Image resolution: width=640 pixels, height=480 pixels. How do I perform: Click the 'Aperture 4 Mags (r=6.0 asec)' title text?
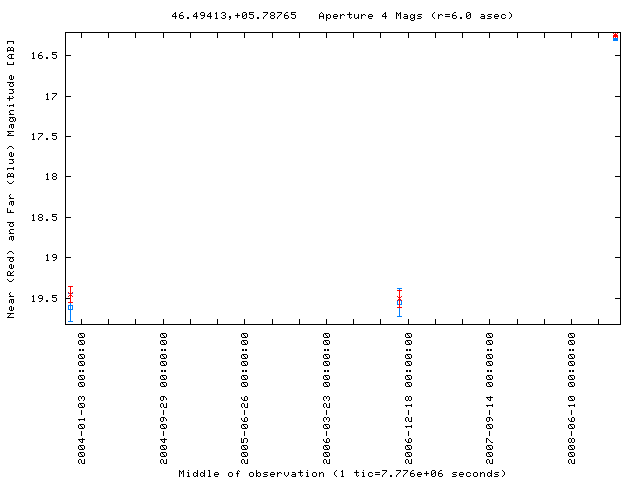click(416, 16)
